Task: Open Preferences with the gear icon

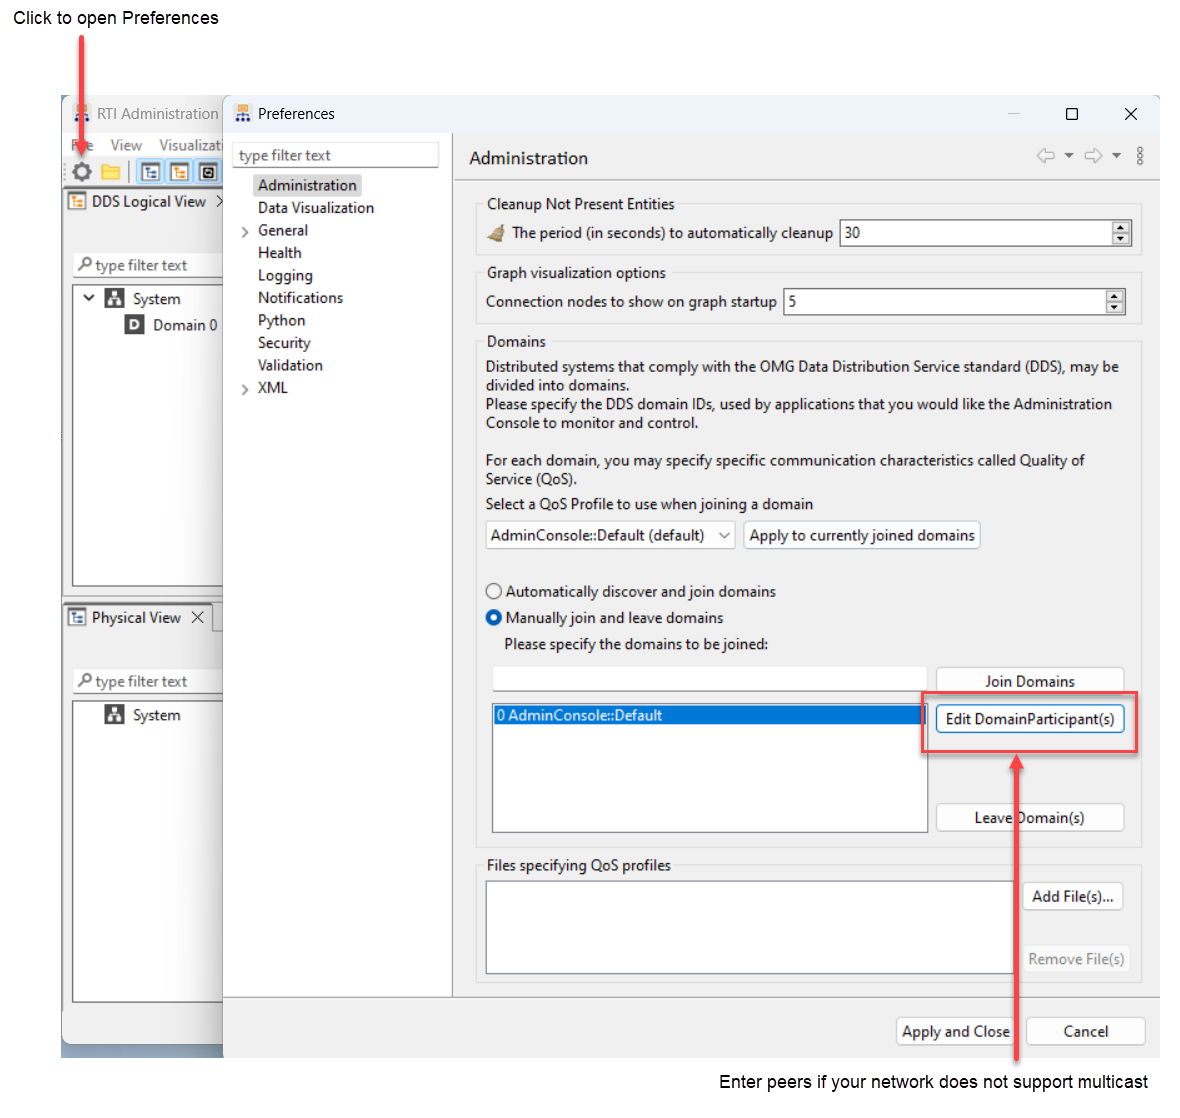Action: coord(80,171)
